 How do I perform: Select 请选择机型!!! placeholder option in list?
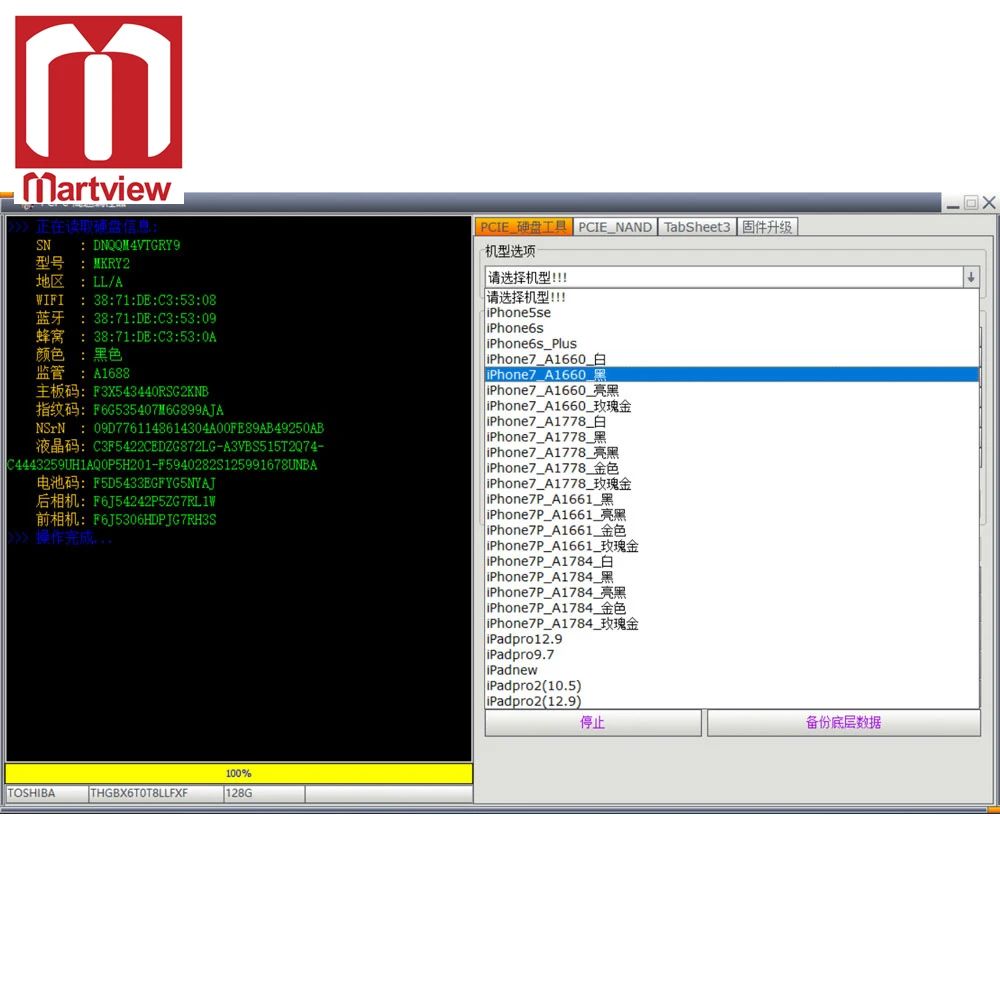[x=732, y=297]
